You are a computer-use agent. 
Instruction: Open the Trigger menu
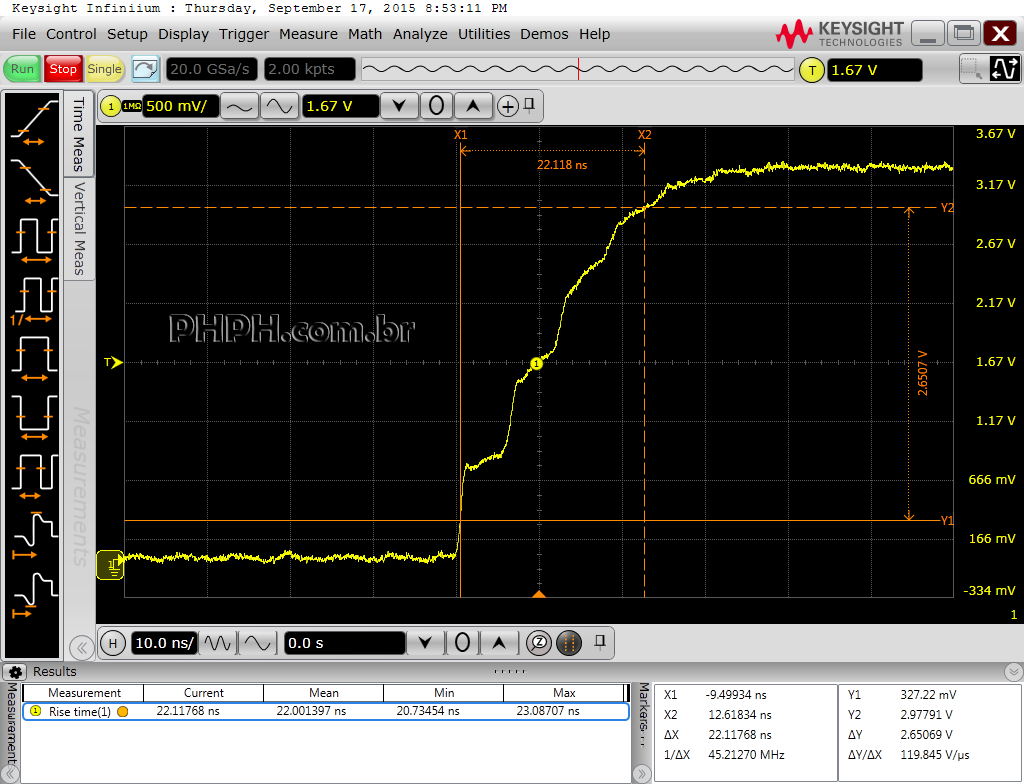[x=244, y=34]
